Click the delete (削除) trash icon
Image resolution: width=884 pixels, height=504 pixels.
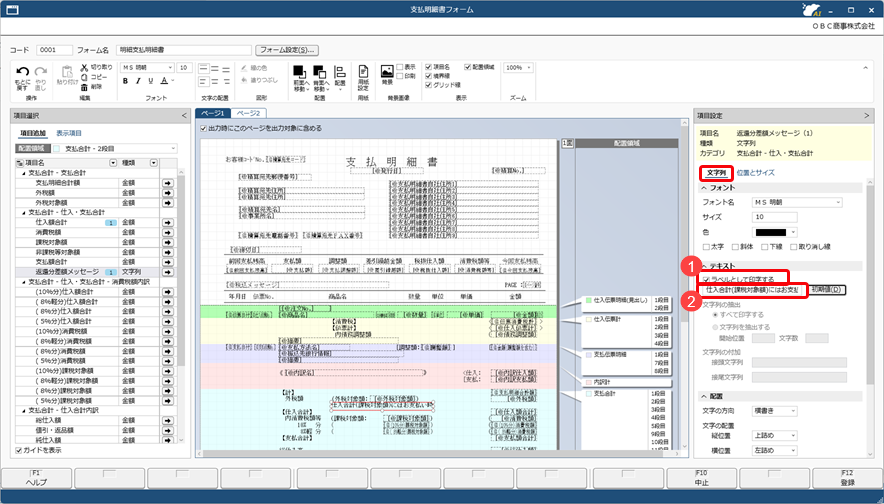tap(84, 87)
